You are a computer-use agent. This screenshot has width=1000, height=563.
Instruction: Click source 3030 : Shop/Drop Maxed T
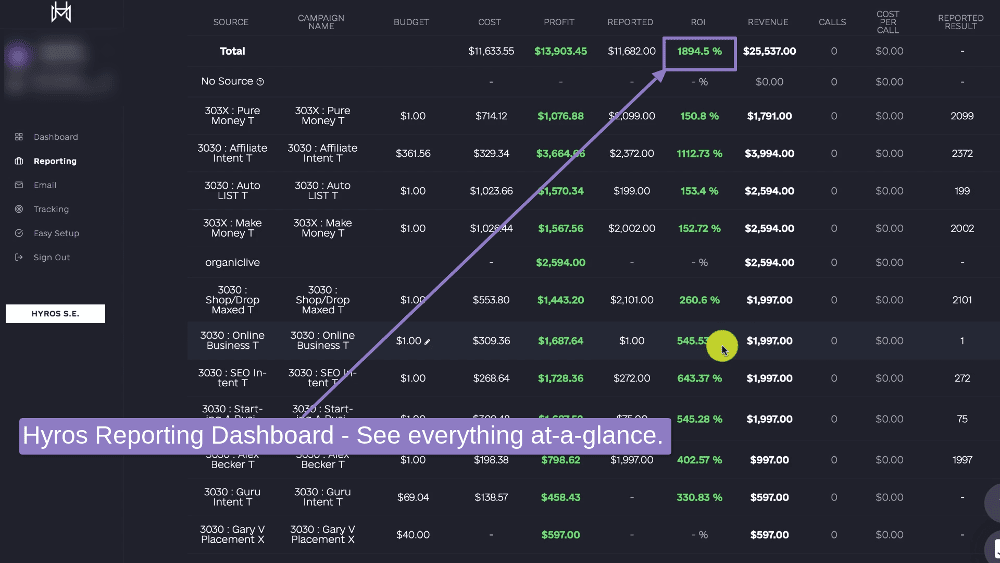tap(232, 300)
